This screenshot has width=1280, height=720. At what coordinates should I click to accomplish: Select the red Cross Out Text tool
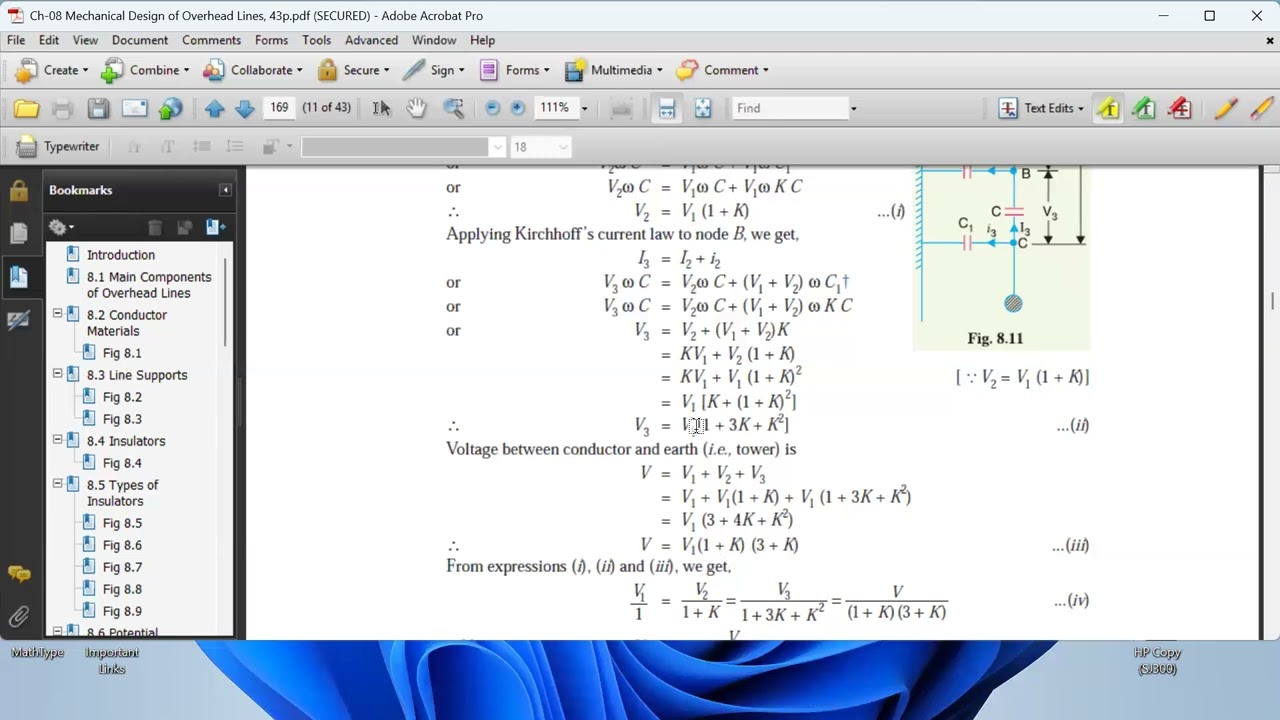[x=1180, y=108]
